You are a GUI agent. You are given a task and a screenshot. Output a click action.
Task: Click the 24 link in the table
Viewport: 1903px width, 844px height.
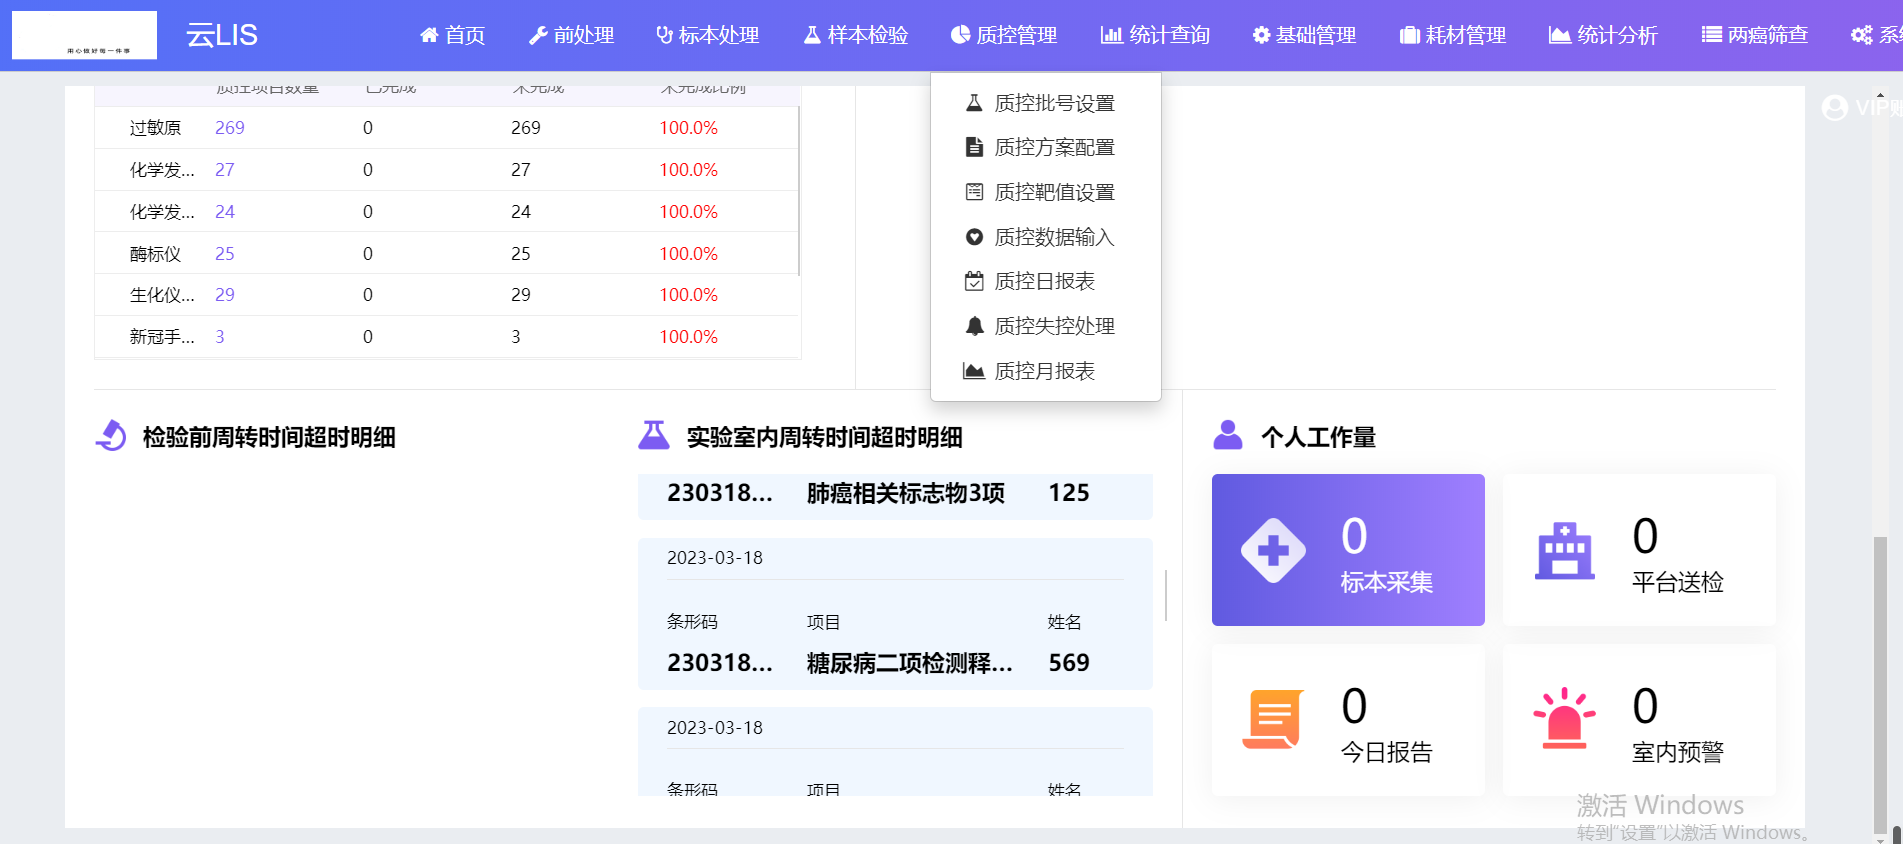225,212
